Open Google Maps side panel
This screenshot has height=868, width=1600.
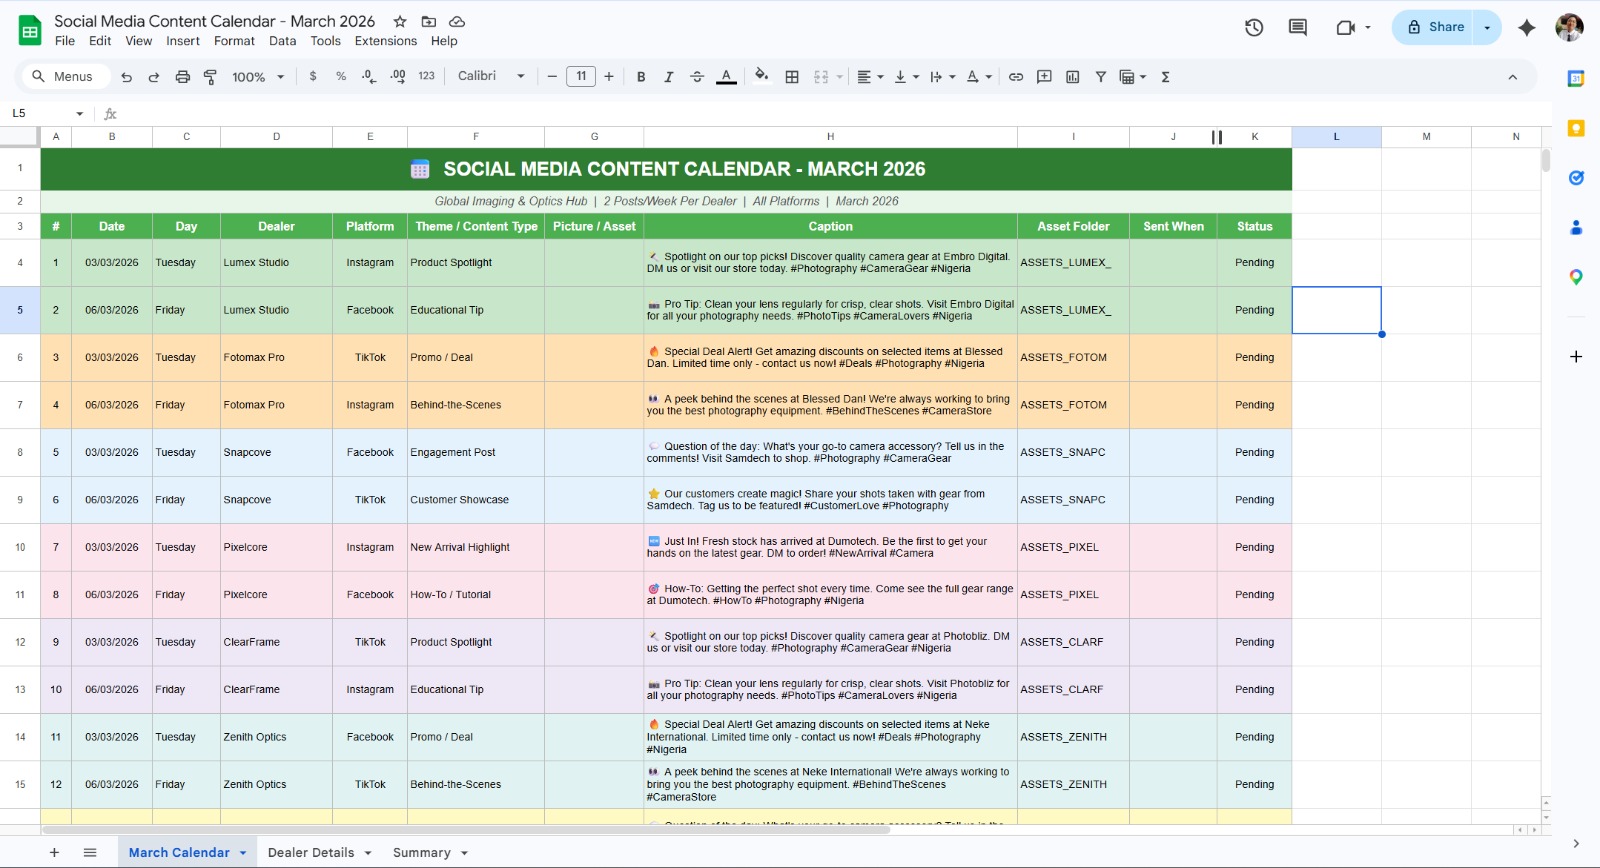pos(1576,277)
